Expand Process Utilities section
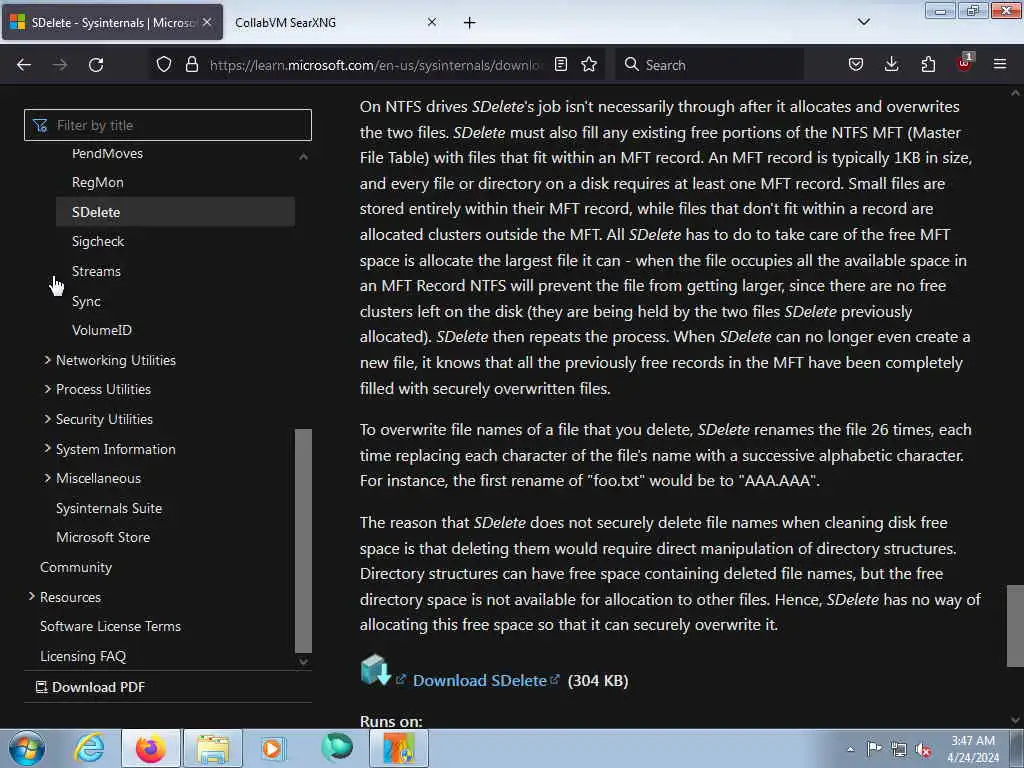 (x=103, y=389)
